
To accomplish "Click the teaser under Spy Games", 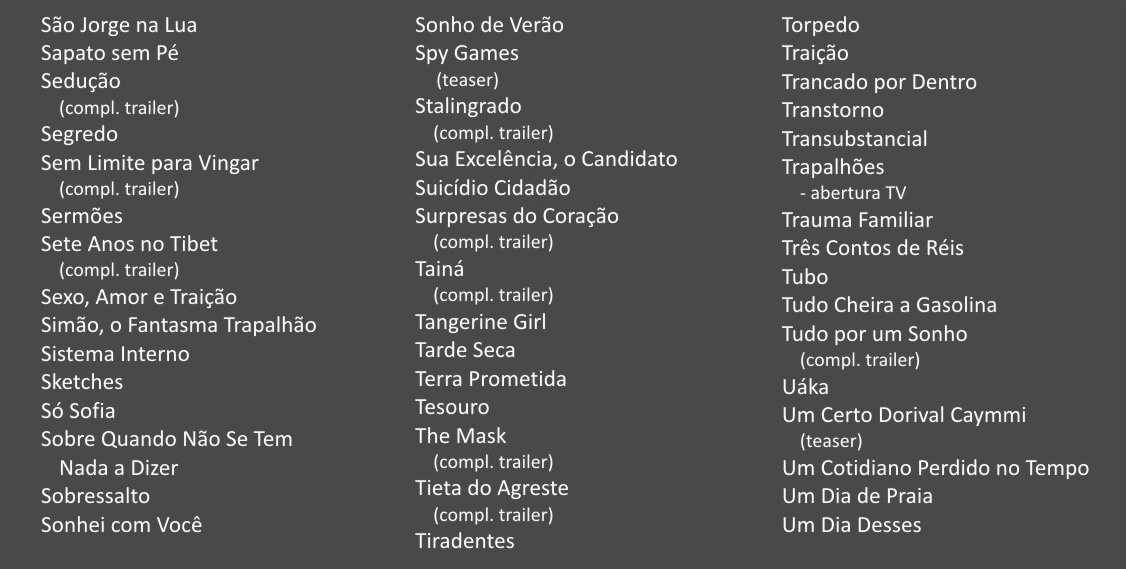I will point(467,80).
